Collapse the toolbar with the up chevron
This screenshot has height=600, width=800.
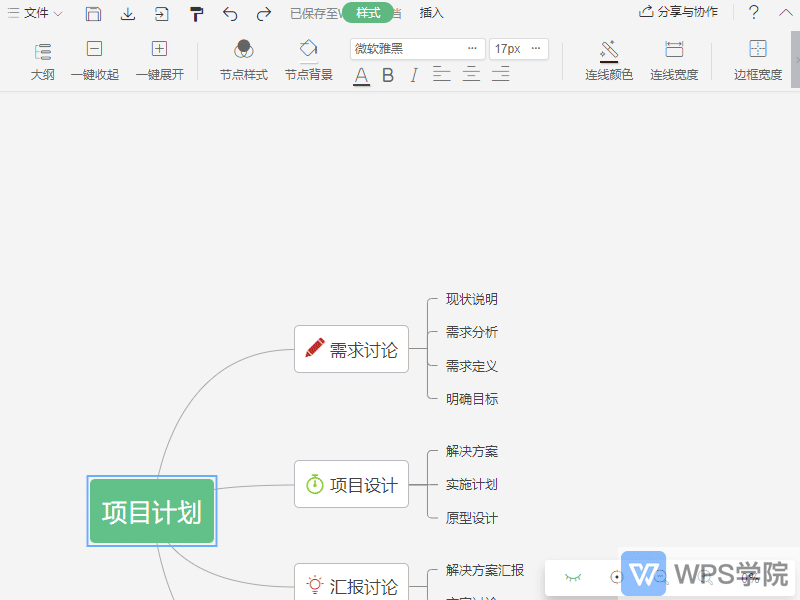coord(786,12)
